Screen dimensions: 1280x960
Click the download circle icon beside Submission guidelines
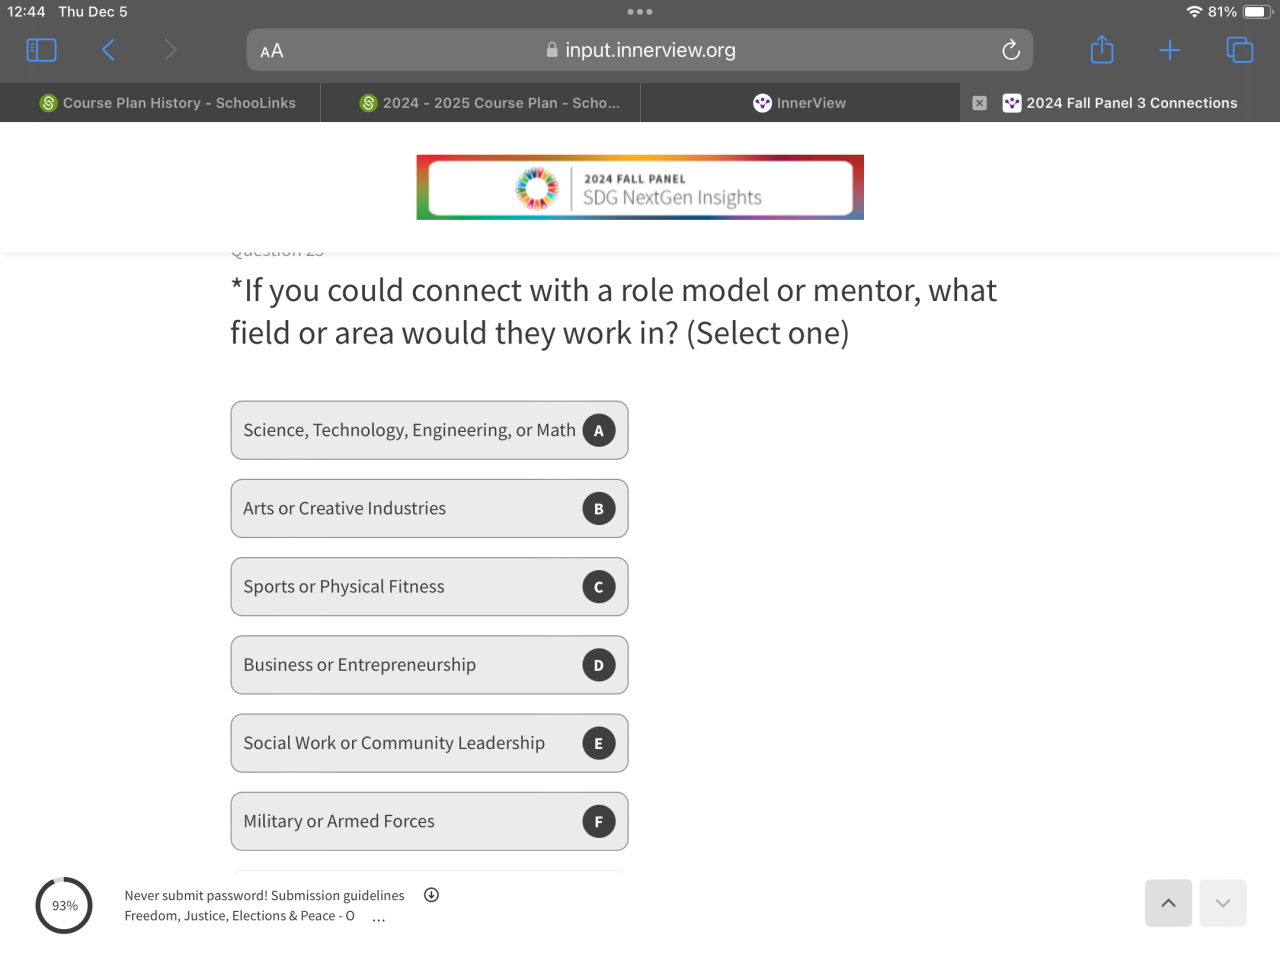click(x=431, y=895)
